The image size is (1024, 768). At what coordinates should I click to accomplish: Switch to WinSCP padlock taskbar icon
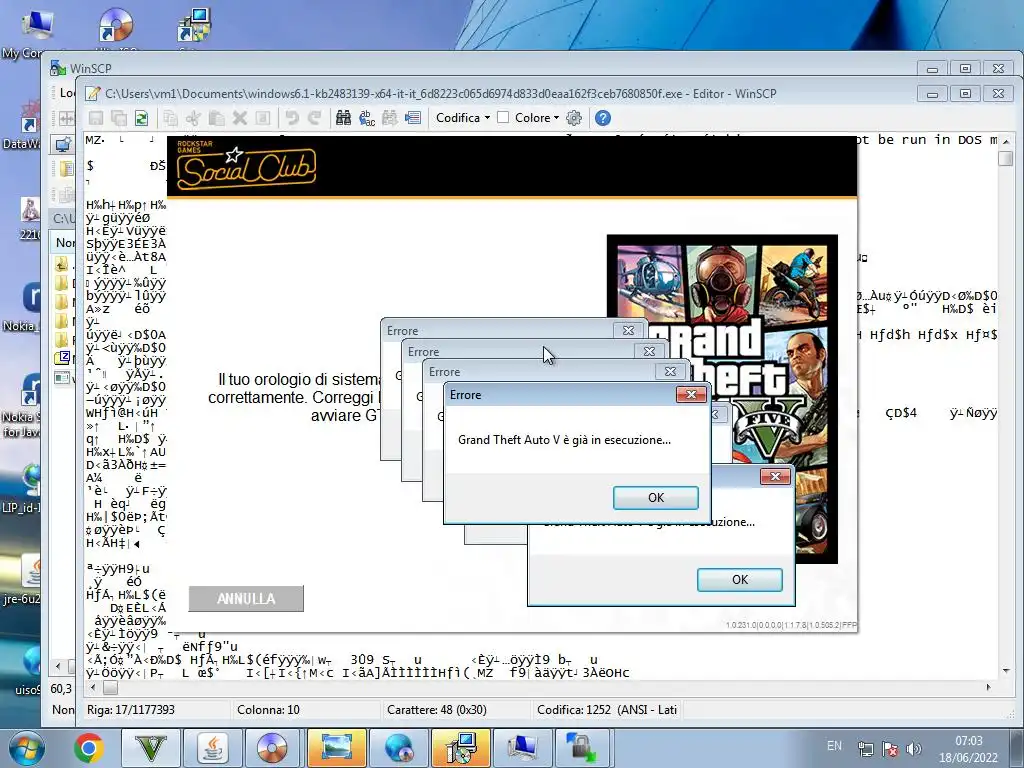(584, 748)
